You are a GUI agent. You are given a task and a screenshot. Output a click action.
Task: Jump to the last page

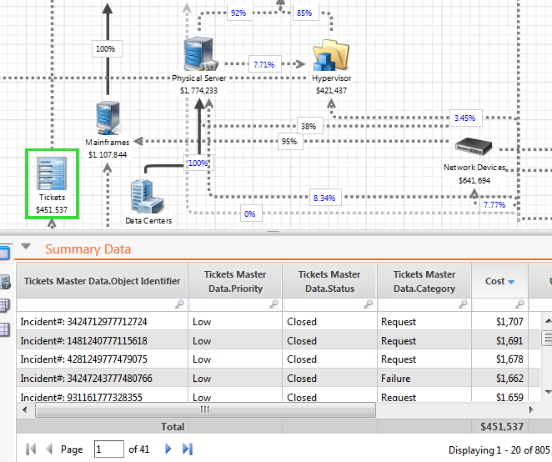click(x=188, y=449)
